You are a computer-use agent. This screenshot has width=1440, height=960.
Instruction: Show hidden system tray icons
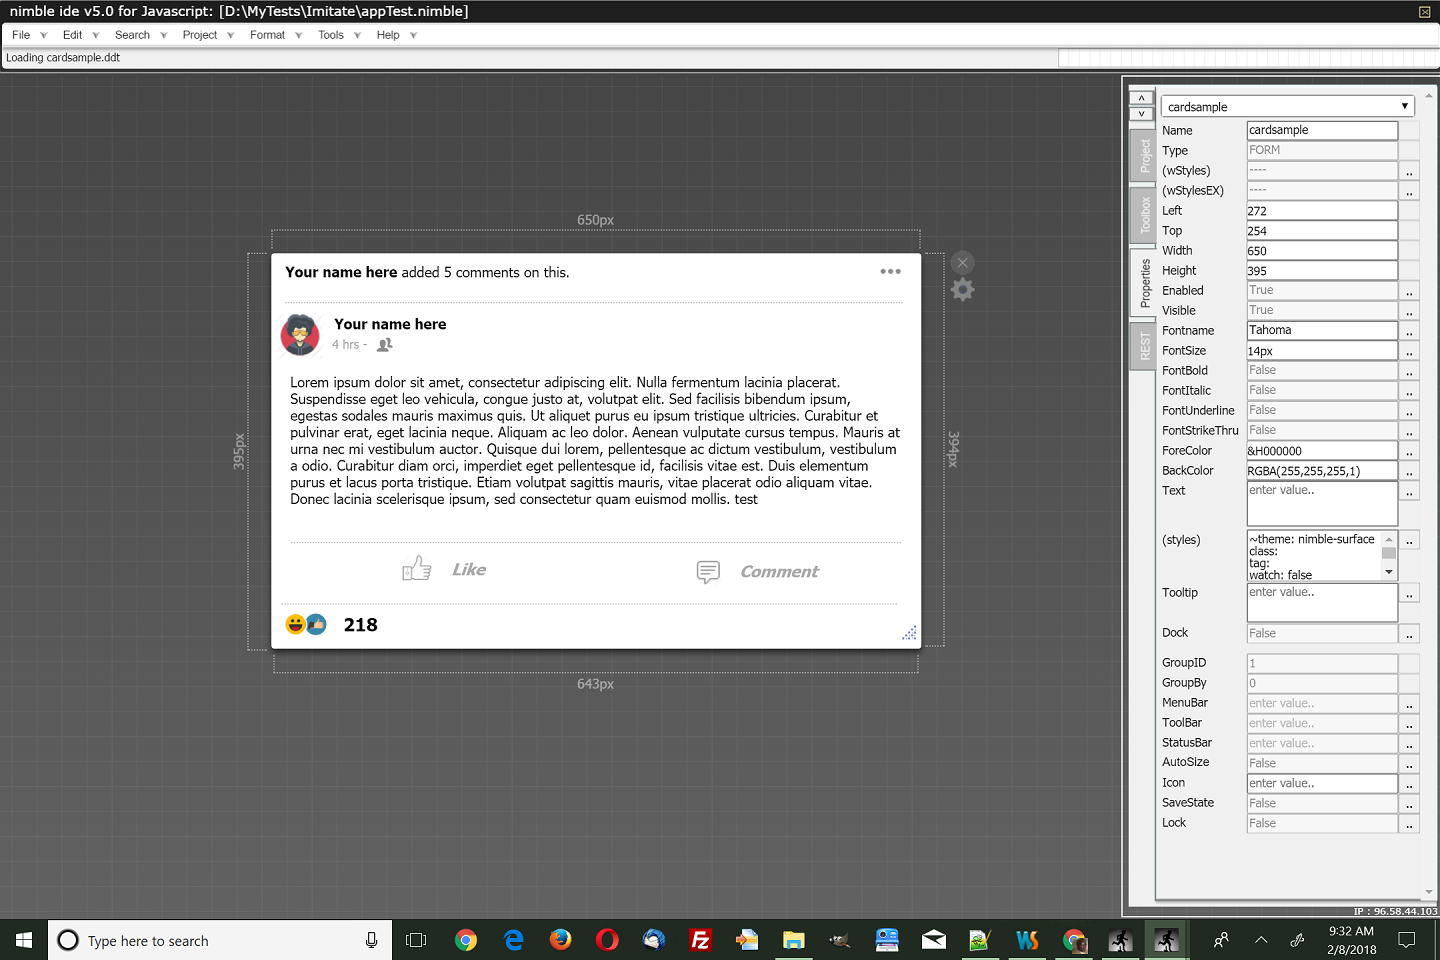point(1261,940)
